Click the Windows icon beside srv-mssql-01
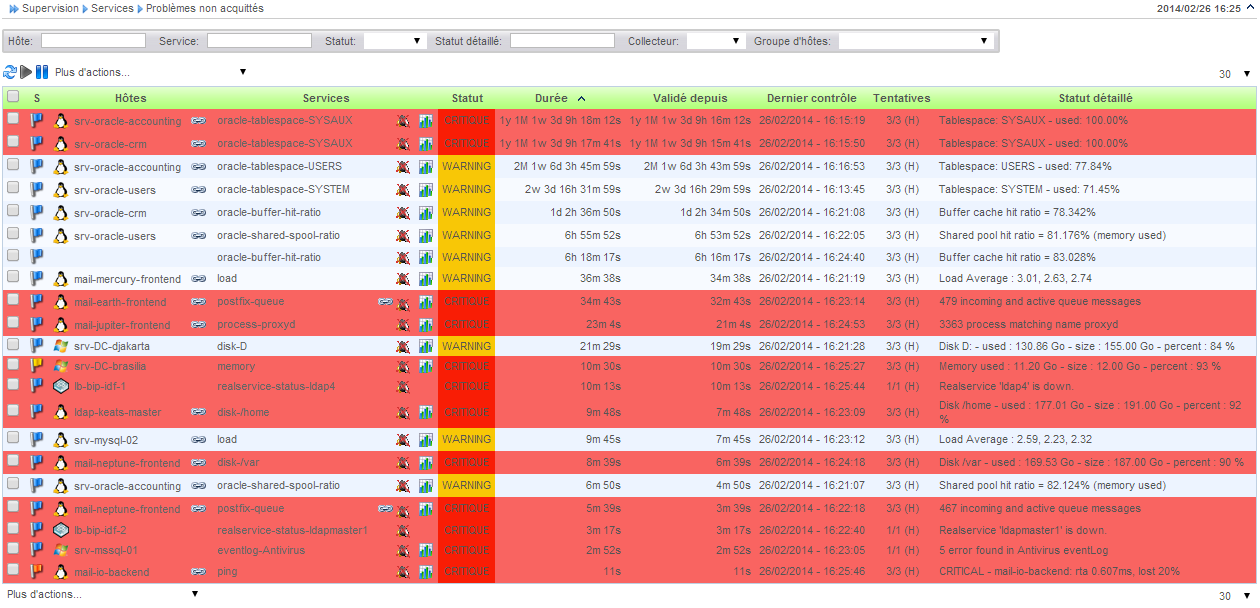Screen dimensions: 1260x608 [61, 549]
